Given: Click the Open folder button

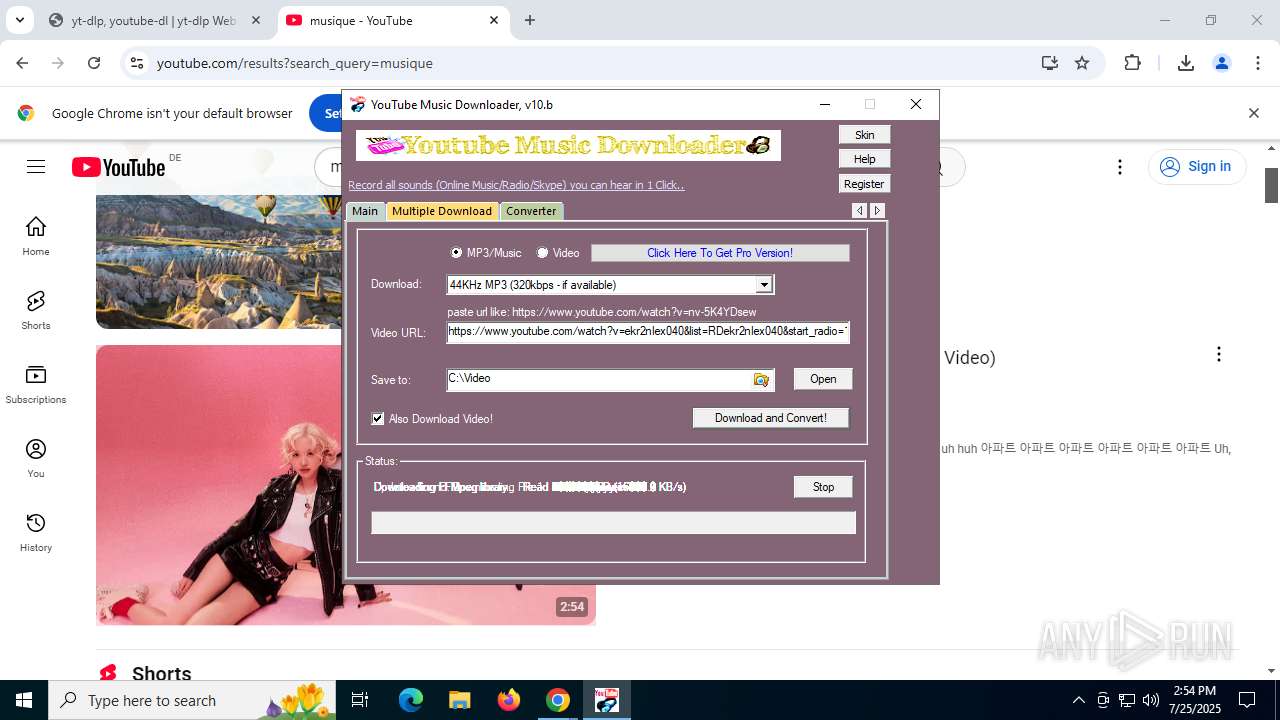Looking at the screenshot, I should (823, 379).
